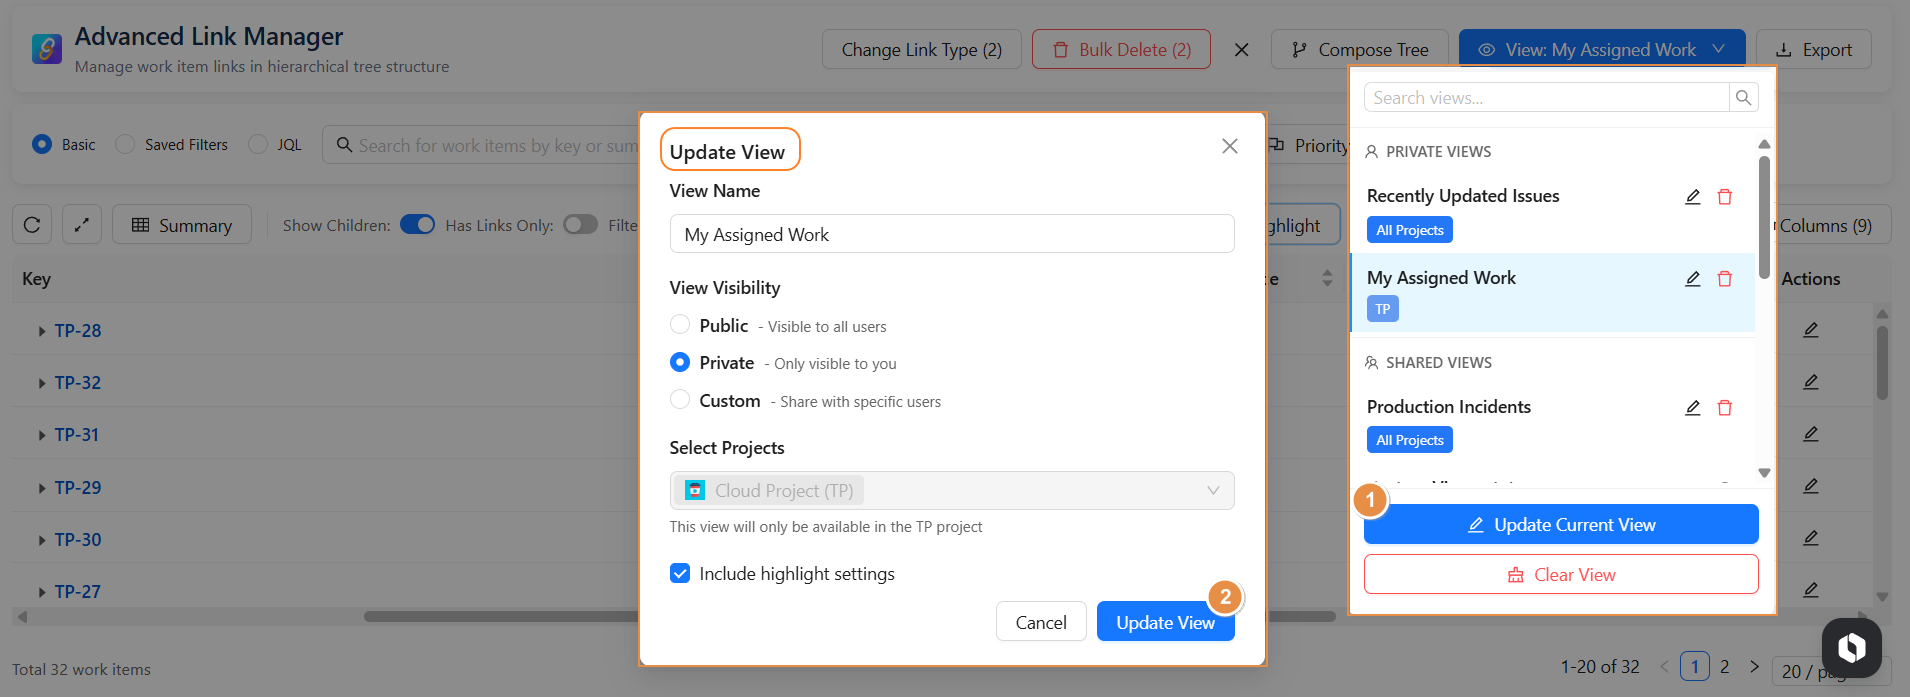Click the Summary button
This screenshot has width=1910, height=697.
pyautogui.click(x=182, y=225)
